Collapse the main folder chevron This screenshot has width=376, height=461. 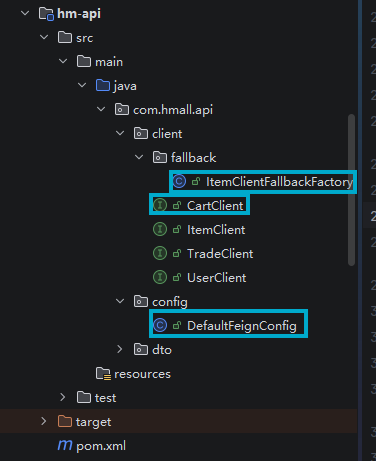click(63, 61)
